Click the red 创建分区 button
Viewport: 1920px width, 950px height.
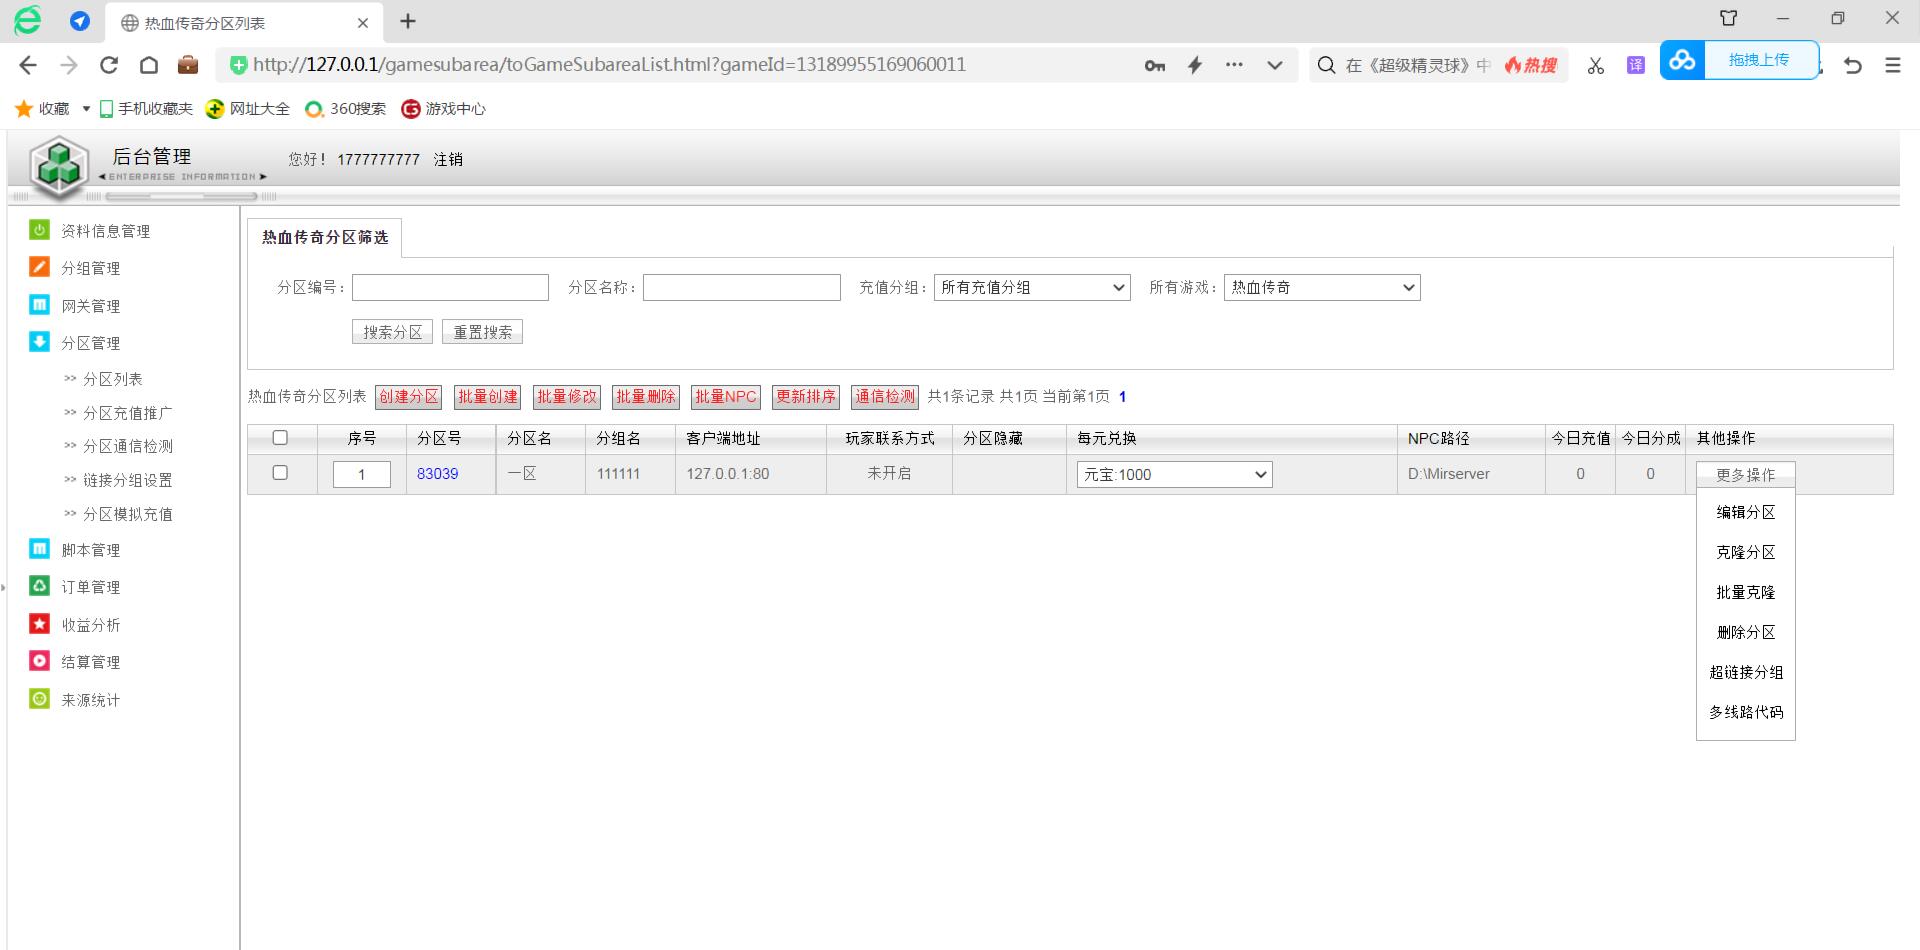[408, 397]
